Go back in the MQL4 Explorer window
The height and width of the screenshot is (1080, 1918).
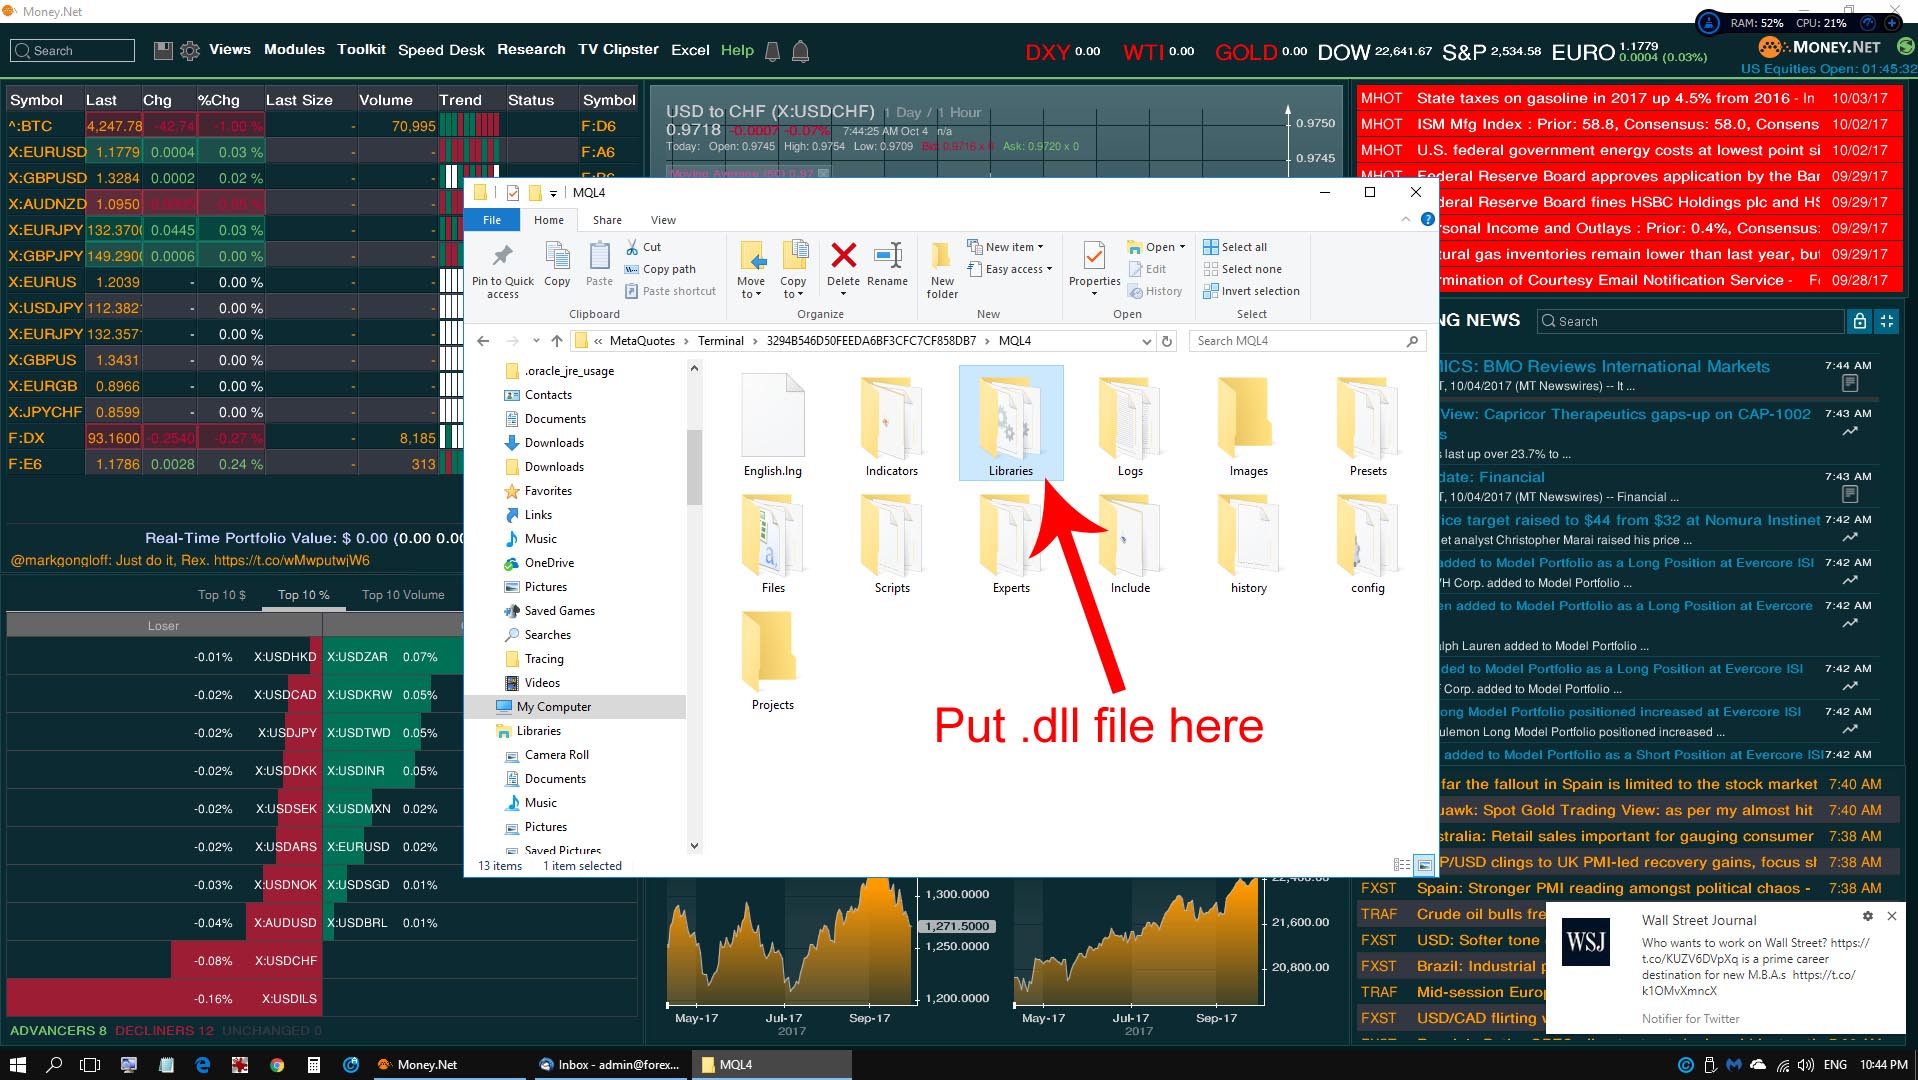click(483, 341)
